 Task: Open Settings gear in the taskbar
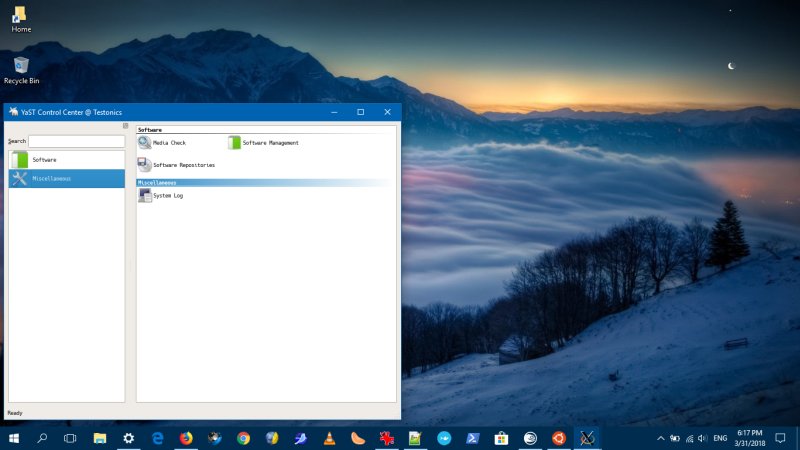pyautogui.click(x=129, y=438)
